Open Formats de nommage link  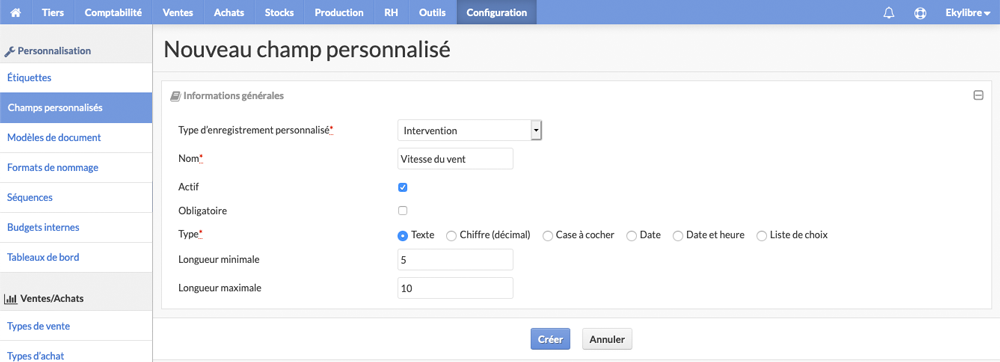pos(76,168)
